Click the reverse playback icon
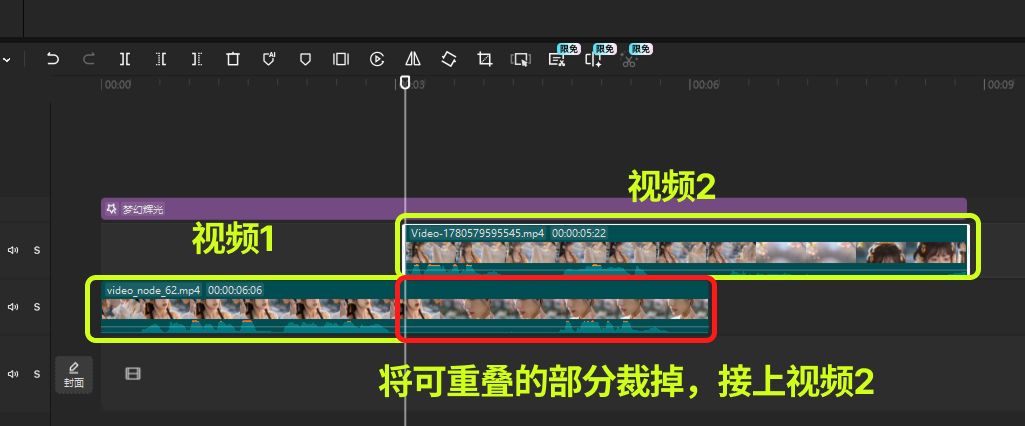Screen dimensions: 1025x426 tap(377, 59)
